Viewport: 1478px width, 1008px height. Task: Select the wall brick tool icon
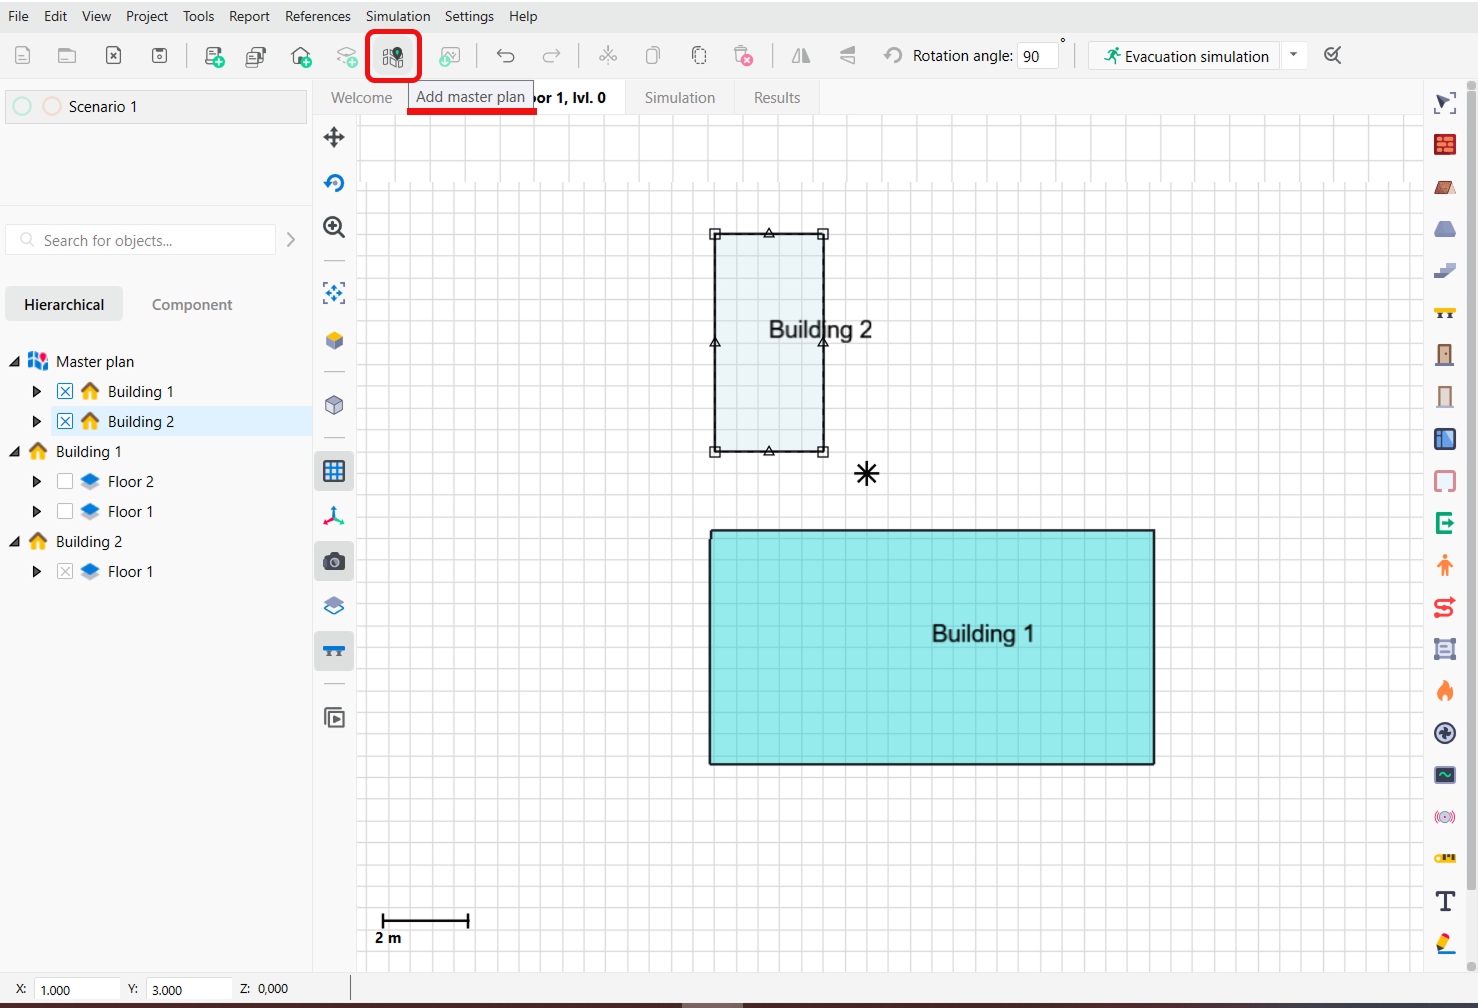click(x=1445, y=145)
